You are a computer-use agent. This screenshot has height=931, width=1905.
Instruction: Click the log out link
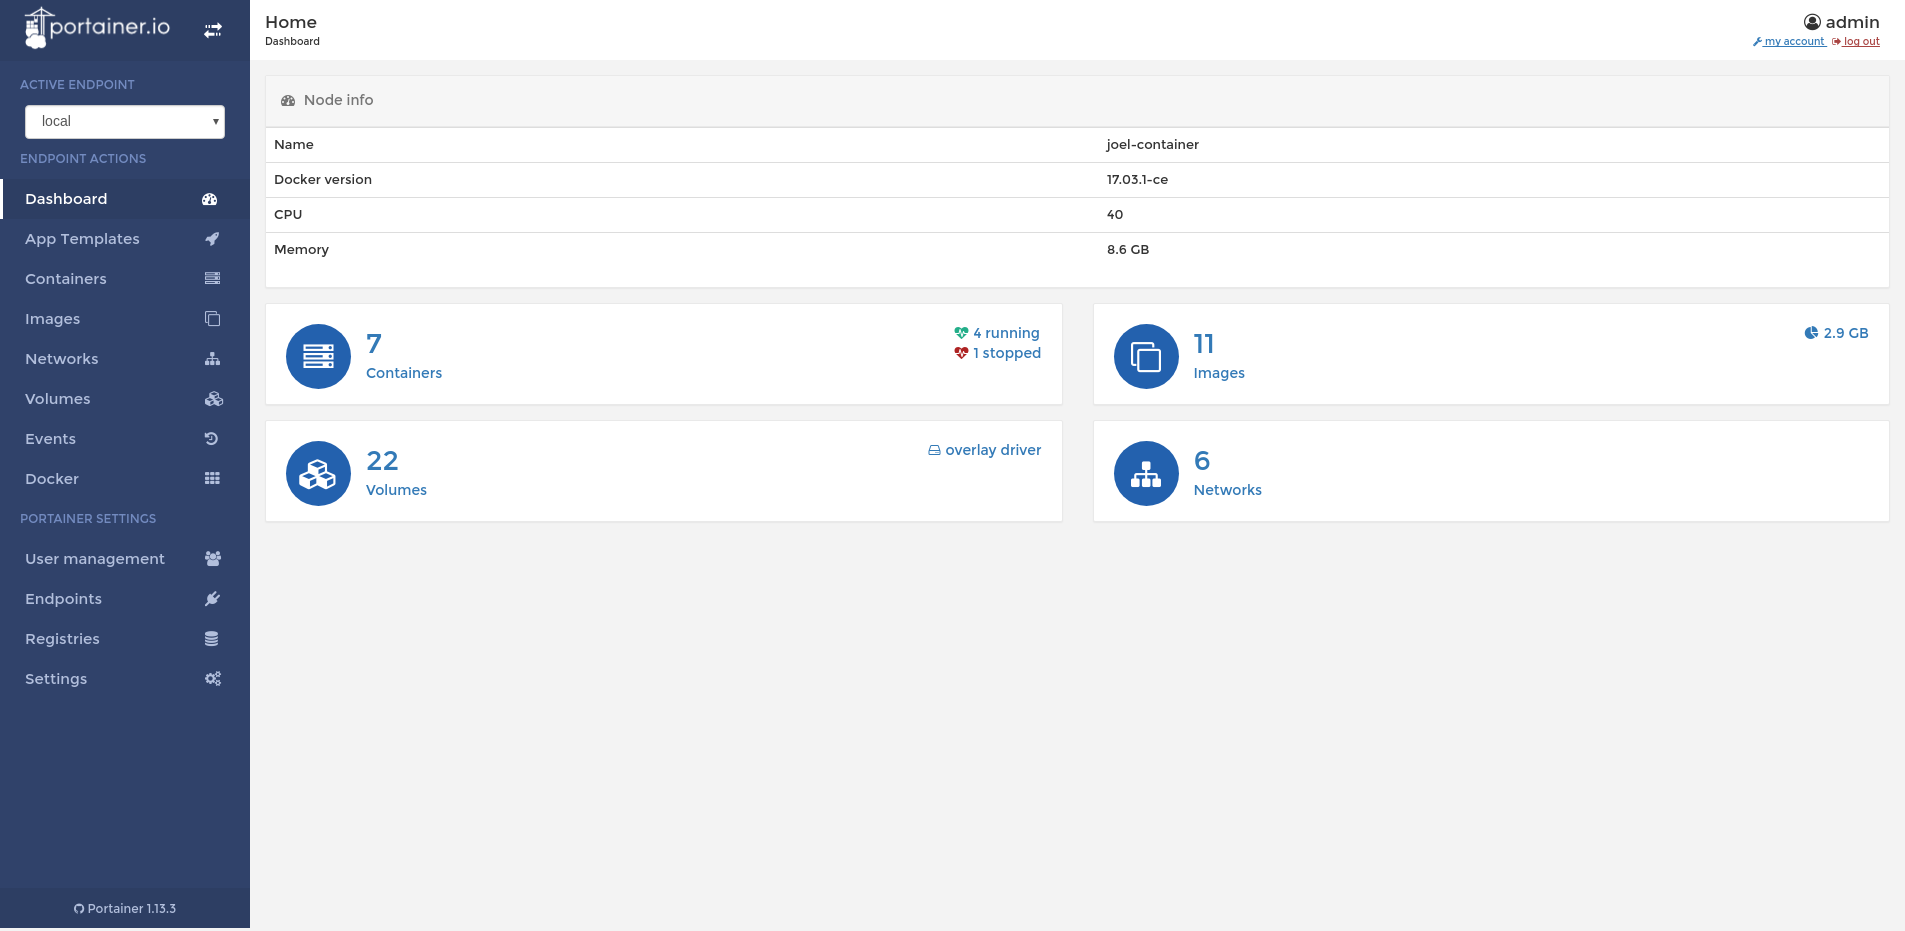[1856, 42]
